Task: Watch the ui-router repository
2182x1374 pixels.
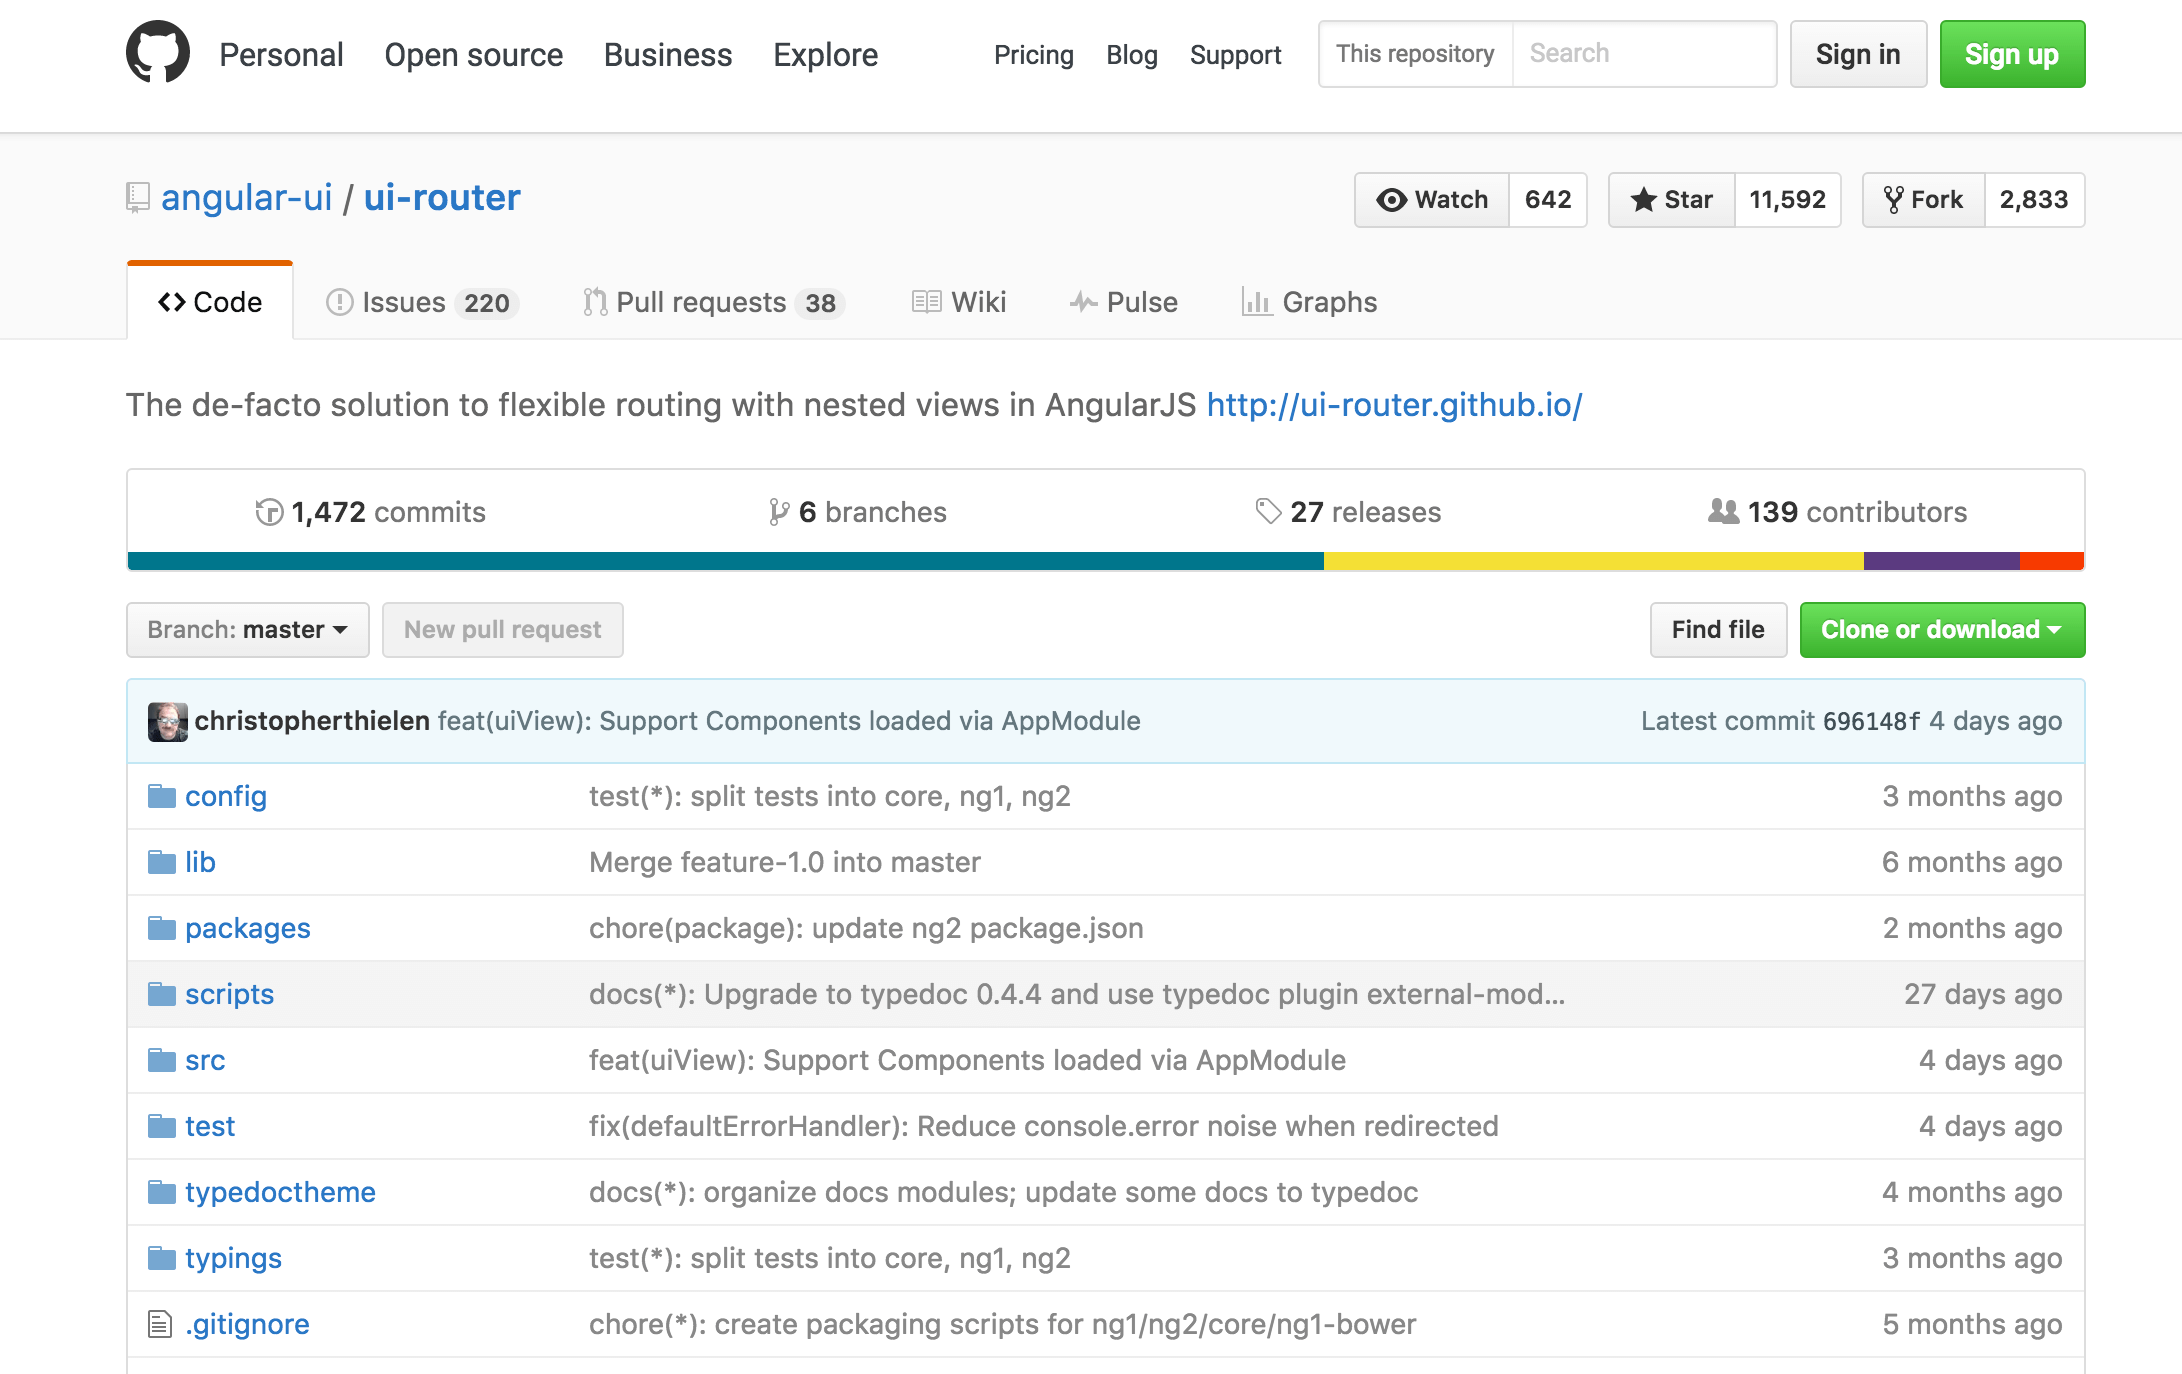Action: (x=1432, y=200)
